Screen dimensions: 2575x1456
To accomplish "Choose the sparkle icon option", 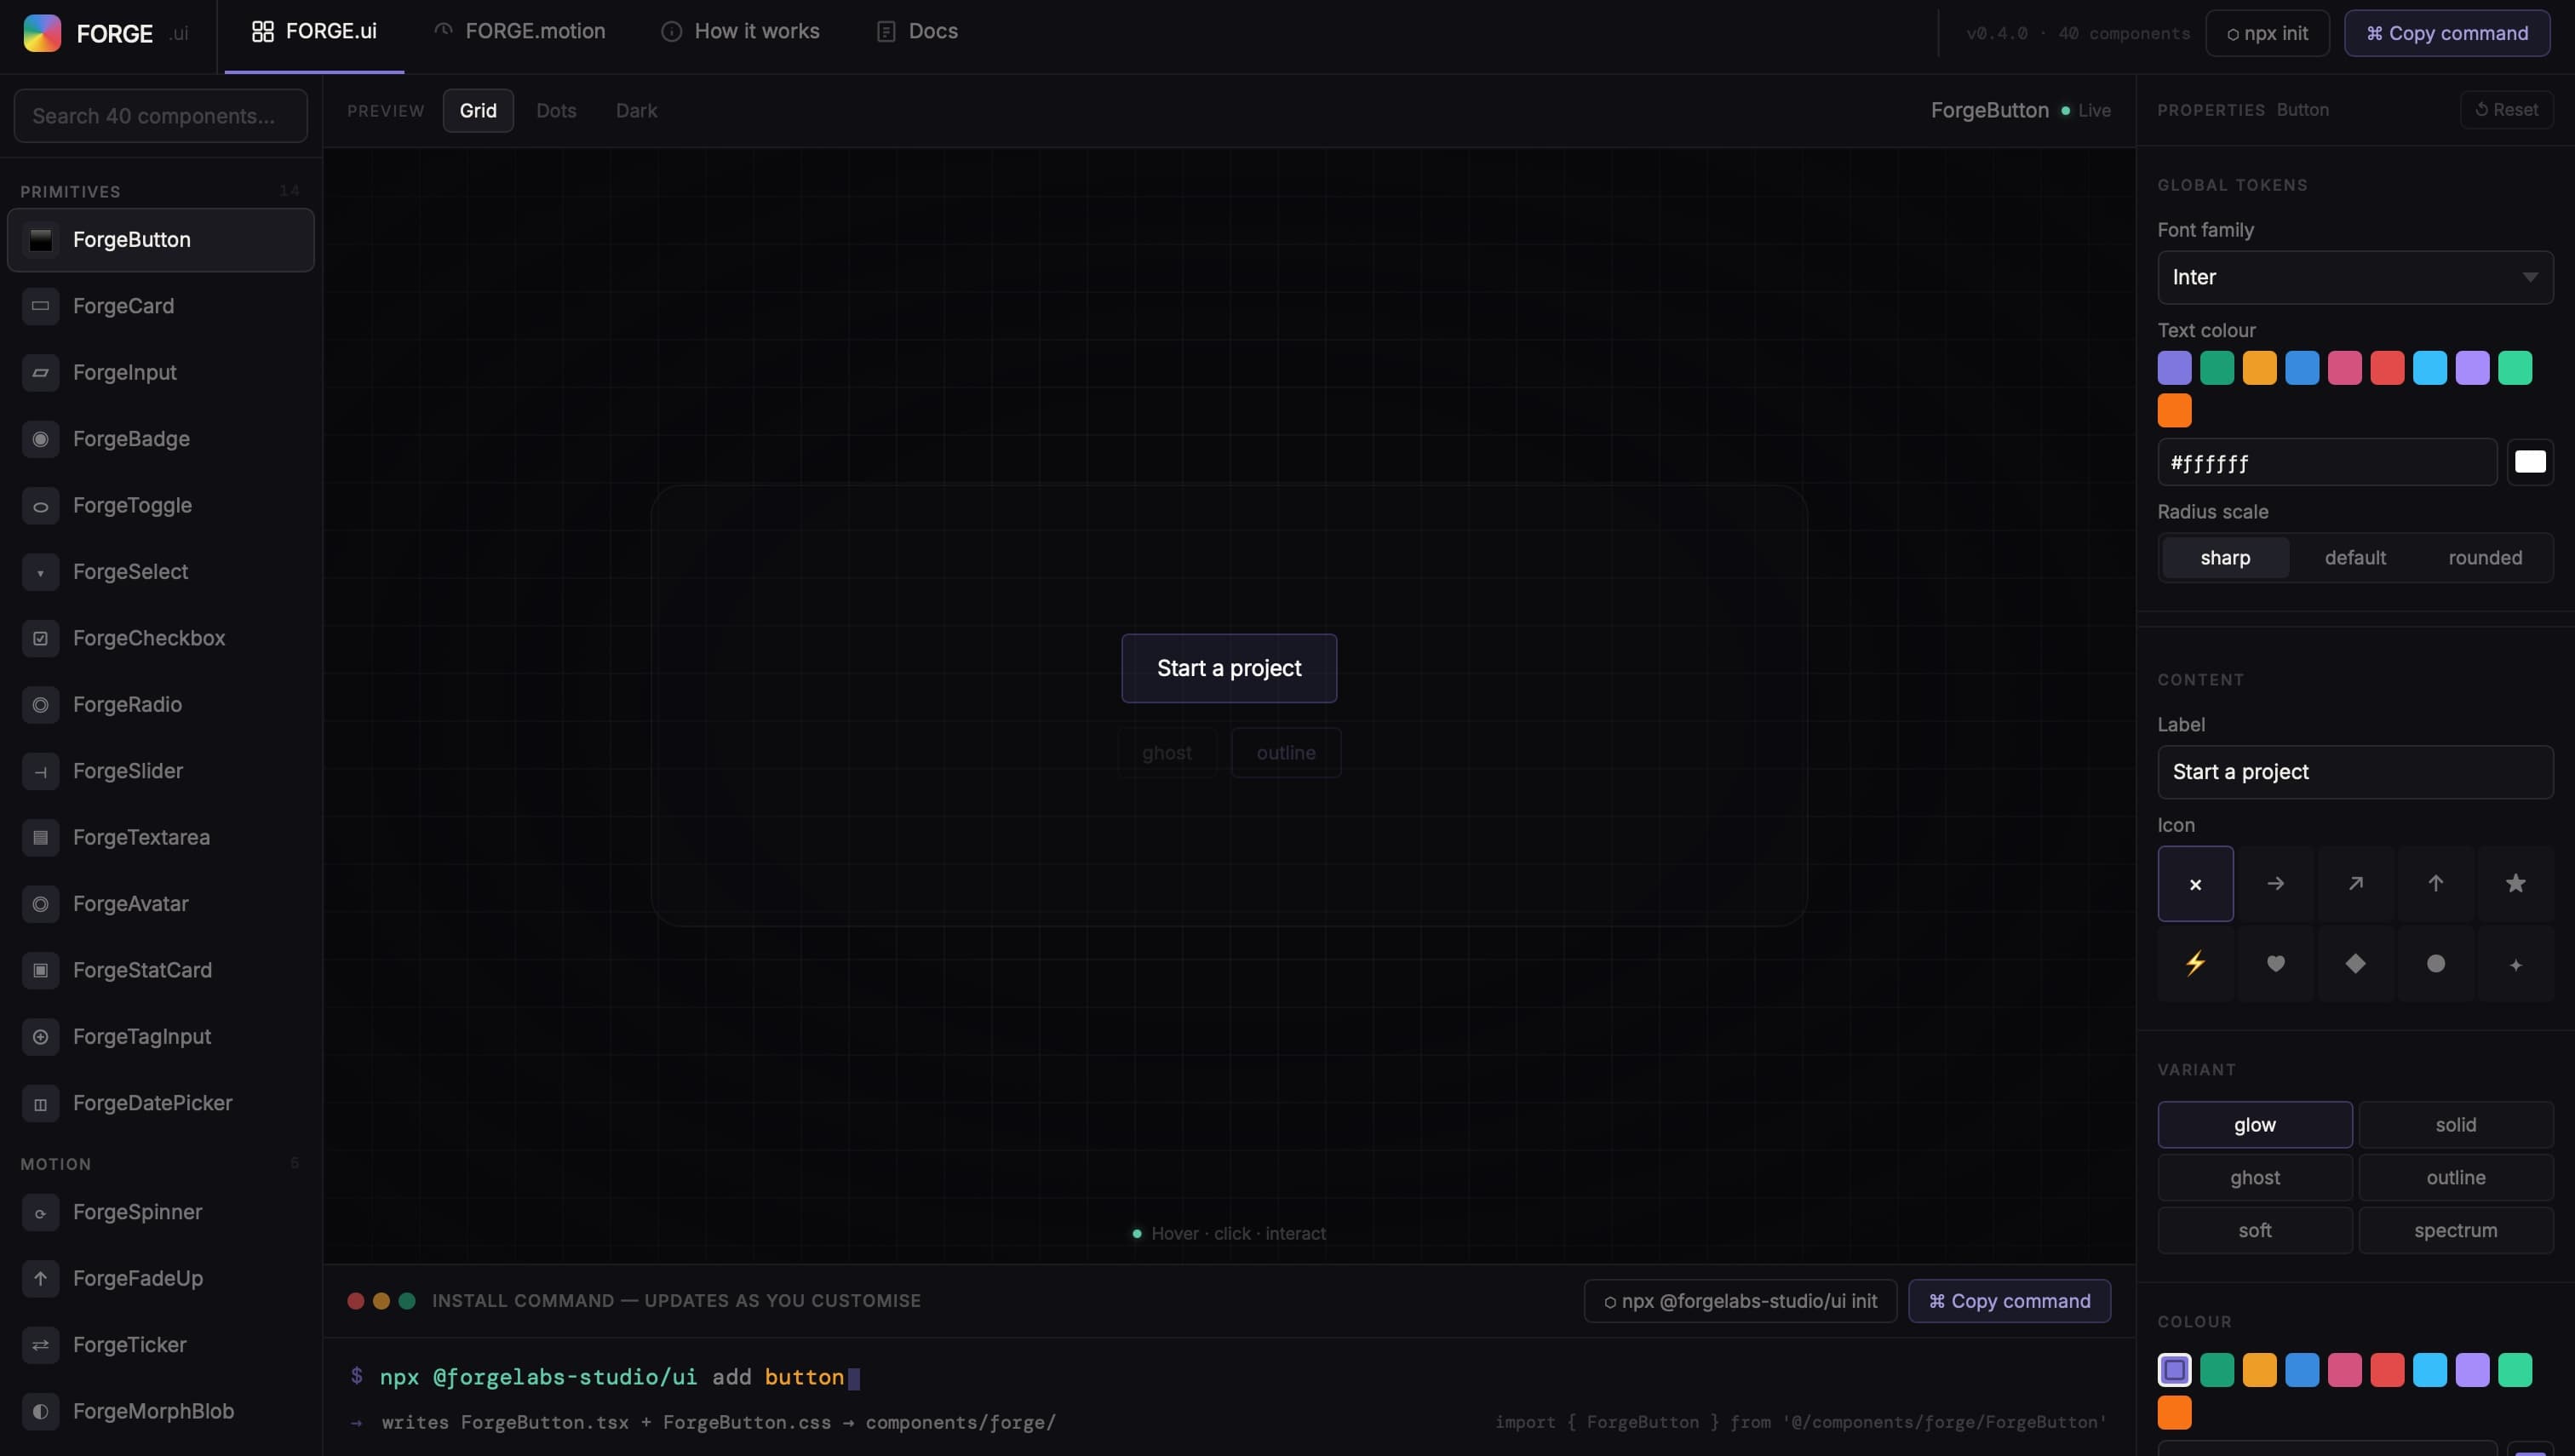I will [x=2515, y=963].
